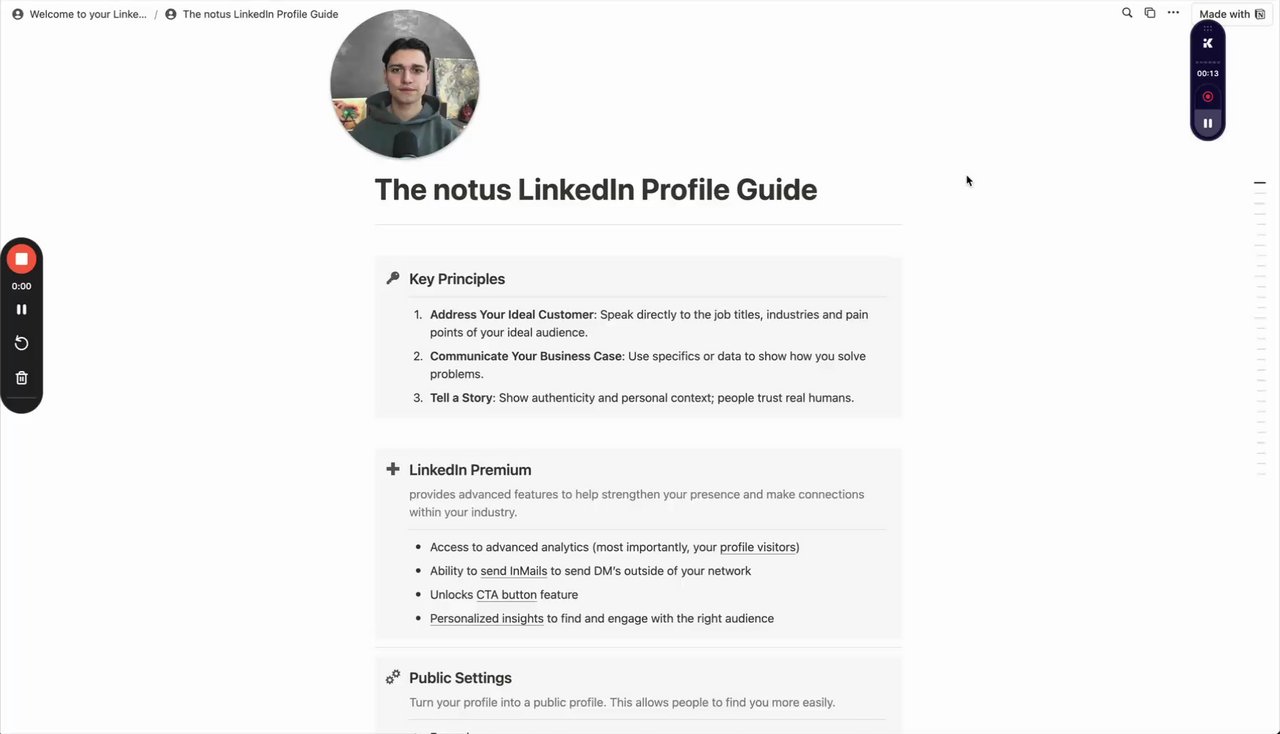
Task: Pause recording in the left recorder panel
Action: pos(21,310)
